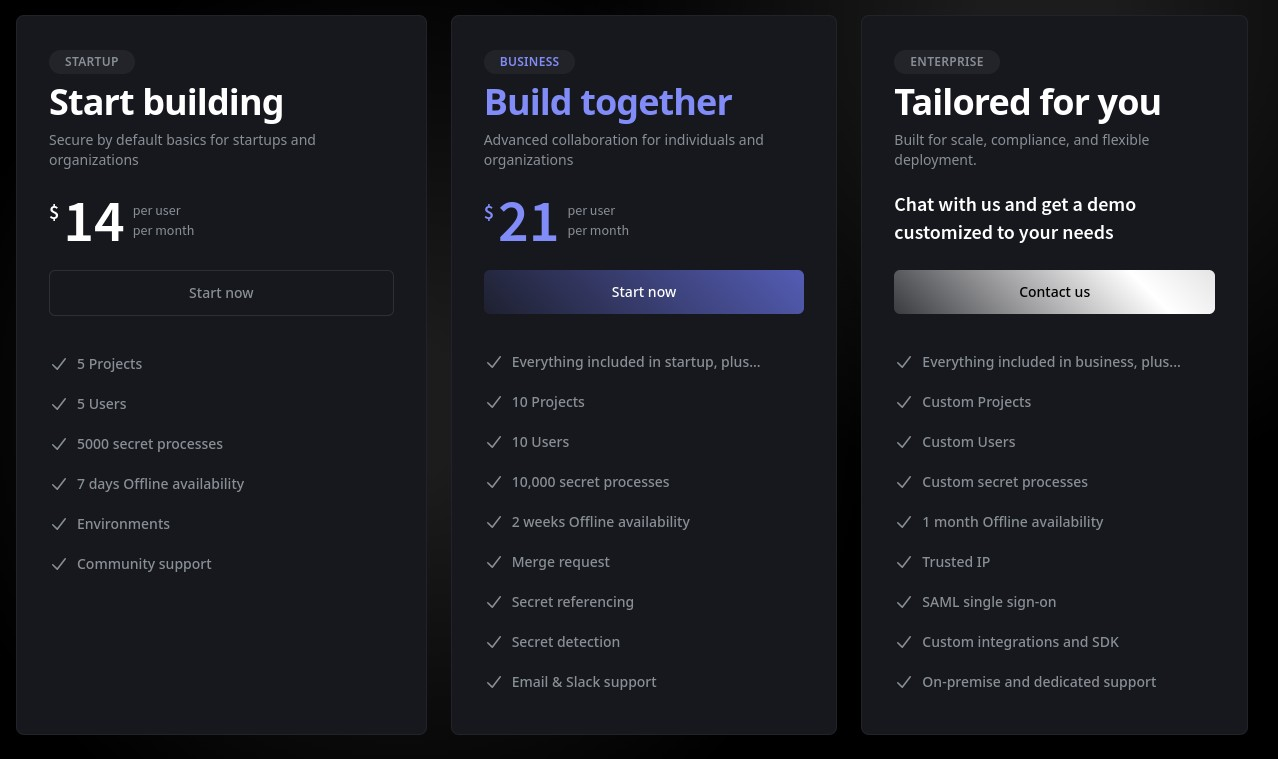Click the Startup plan Start now button
Screen dimensions: 1278x759
click(221, 293)
